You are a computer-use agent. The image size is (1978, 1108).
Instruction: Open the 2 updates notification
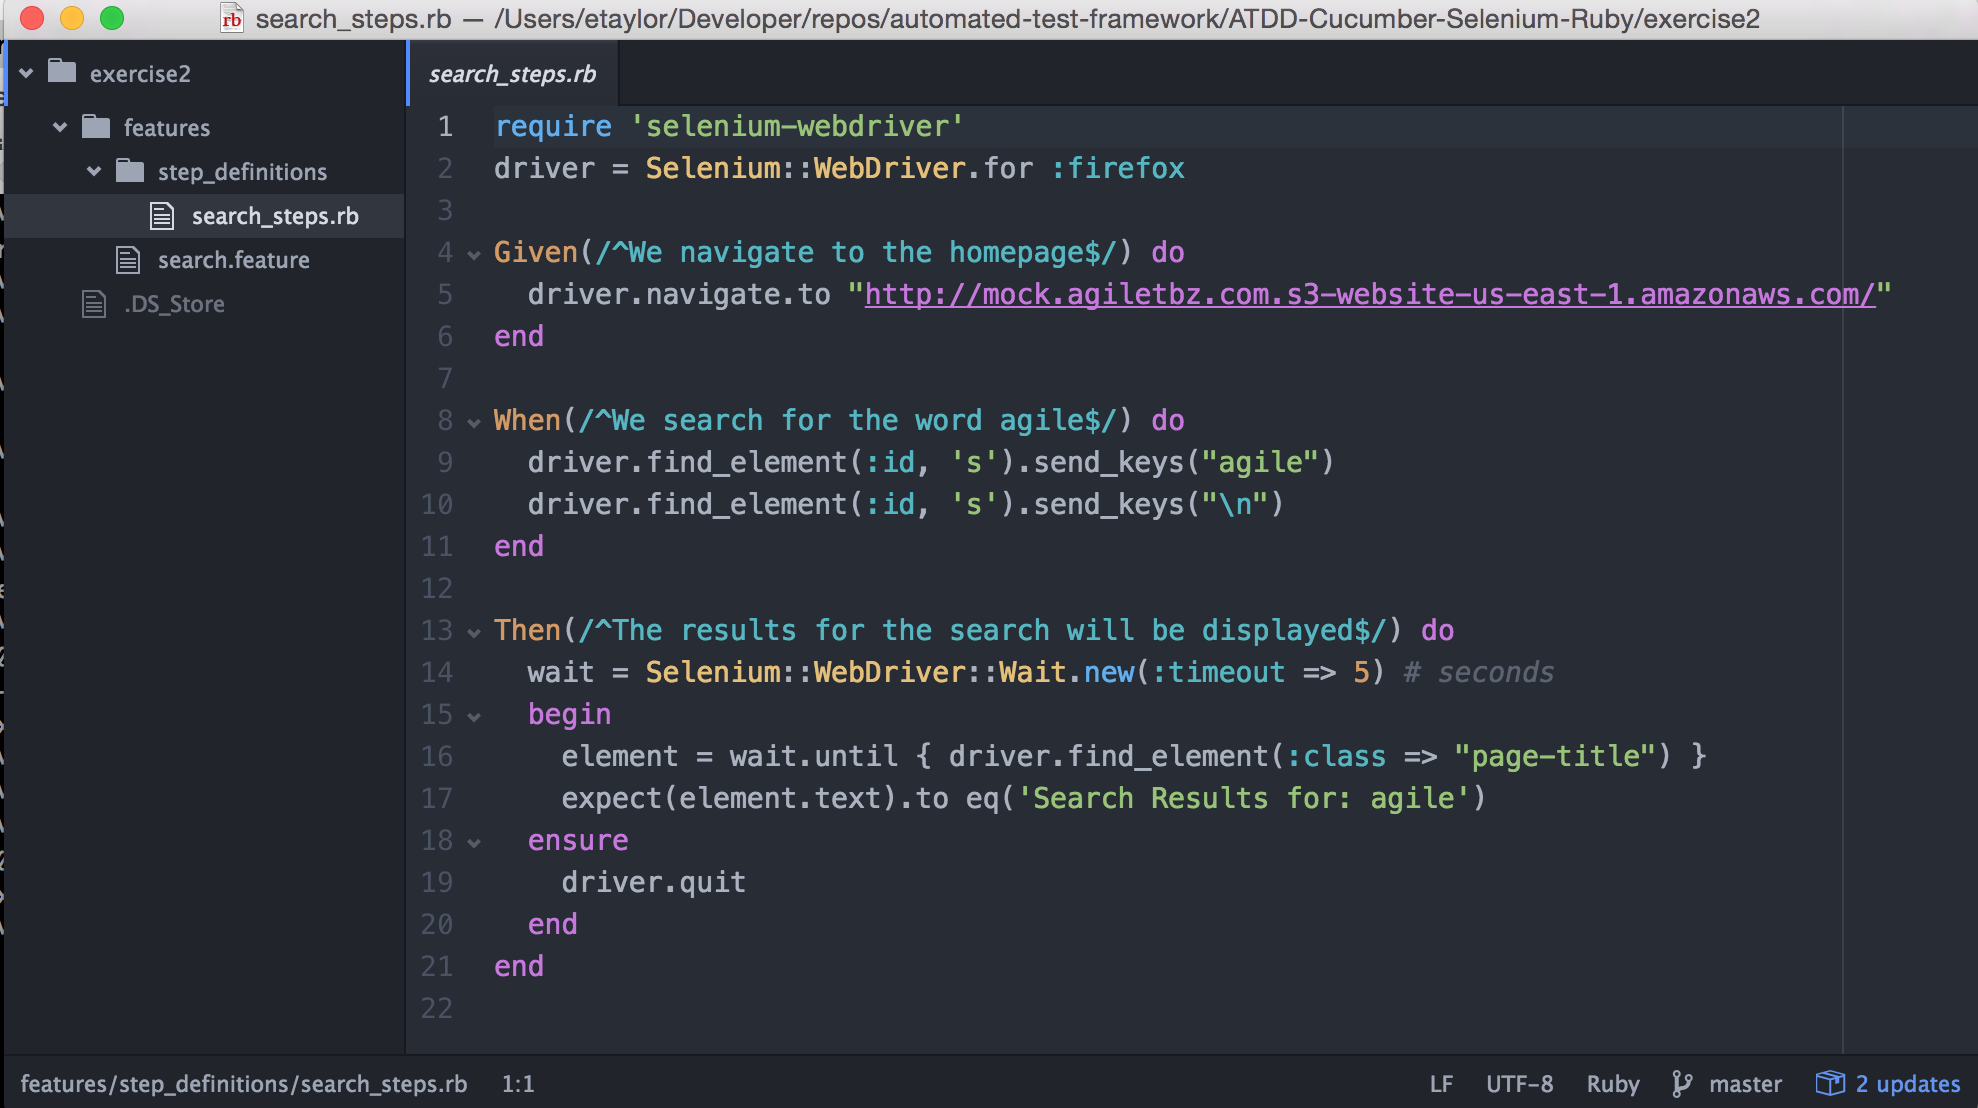point(1907,1084)
